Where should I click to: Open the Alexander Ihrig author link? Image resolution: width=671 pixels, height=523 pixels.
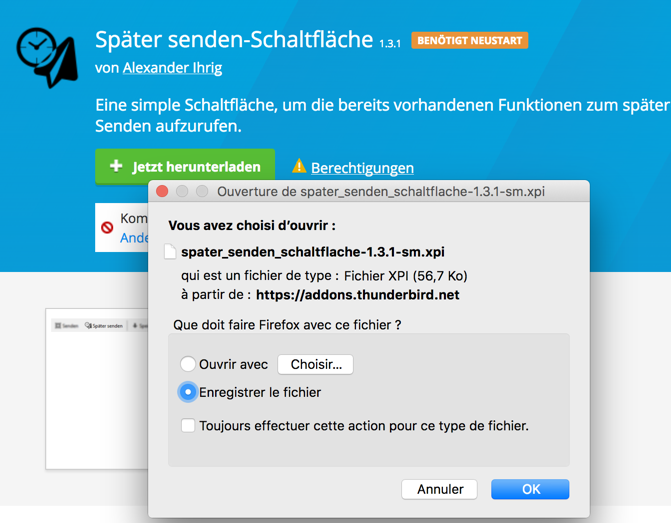click(x=172, y=68)
